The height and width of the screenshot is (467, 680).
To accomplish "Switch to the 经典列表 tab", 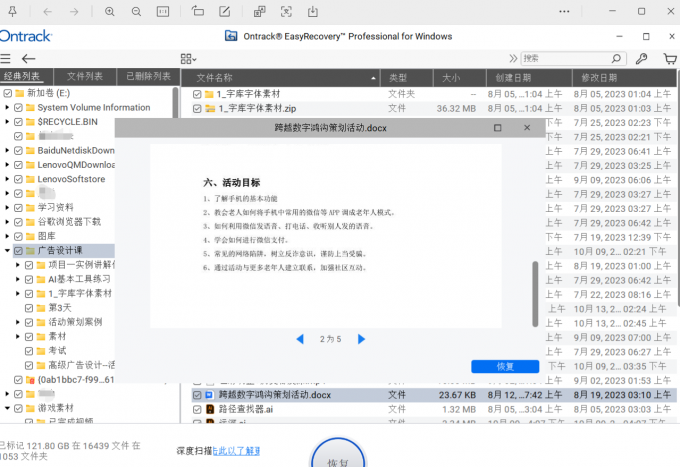I will [x=26, y=77].
